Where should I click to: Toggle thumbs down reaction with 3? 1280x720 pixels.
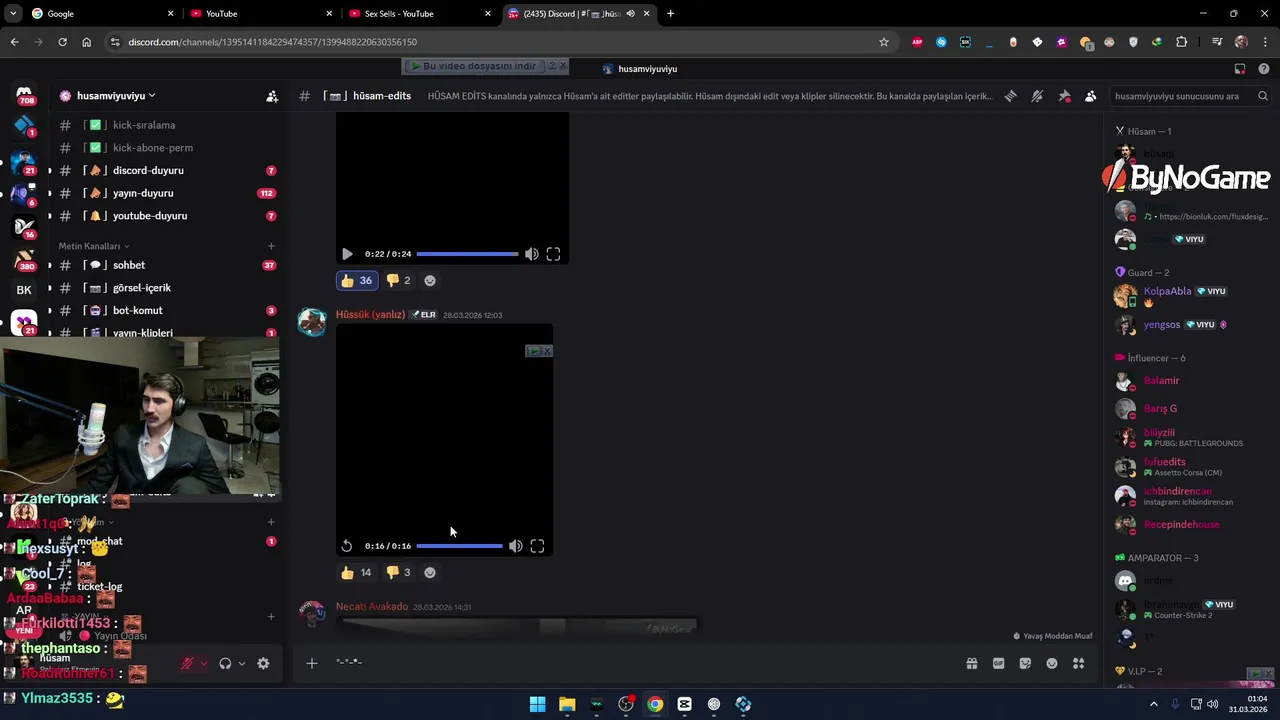point(399,573)
